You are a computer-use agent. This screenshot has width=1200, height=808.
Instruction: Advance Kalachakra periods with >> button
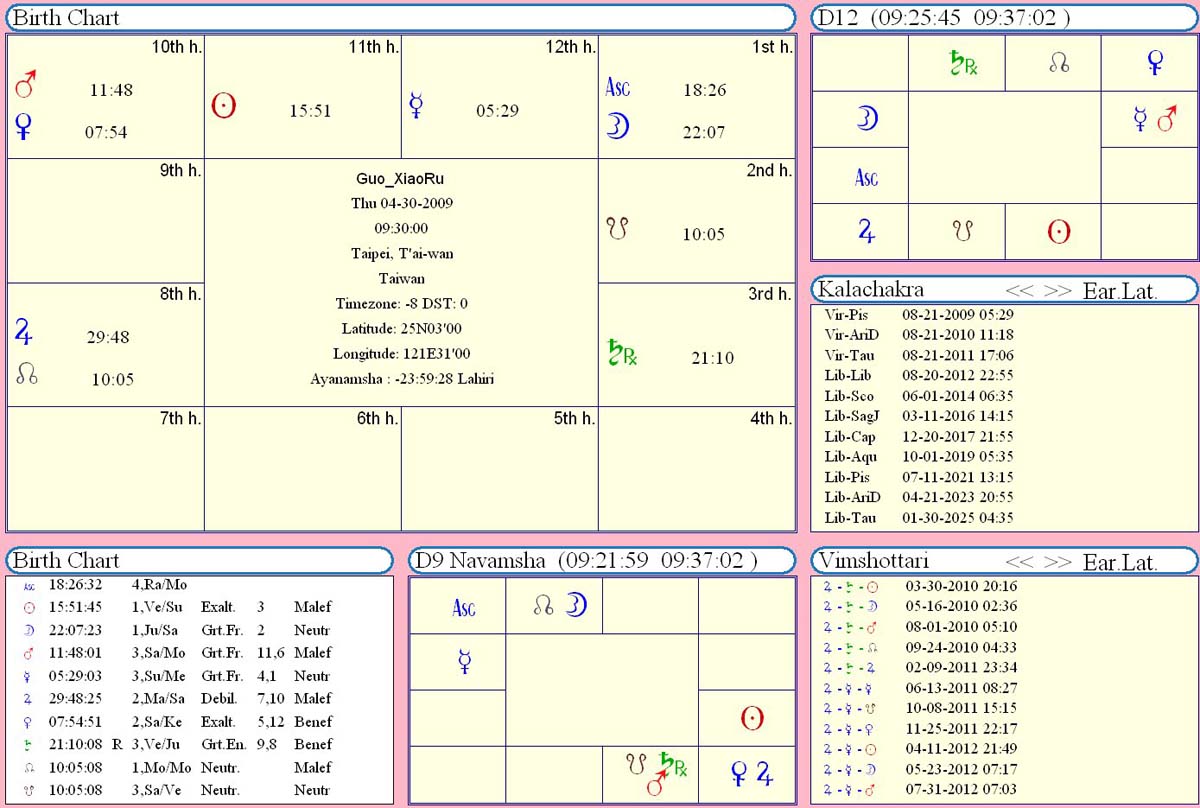(1057, 290)
